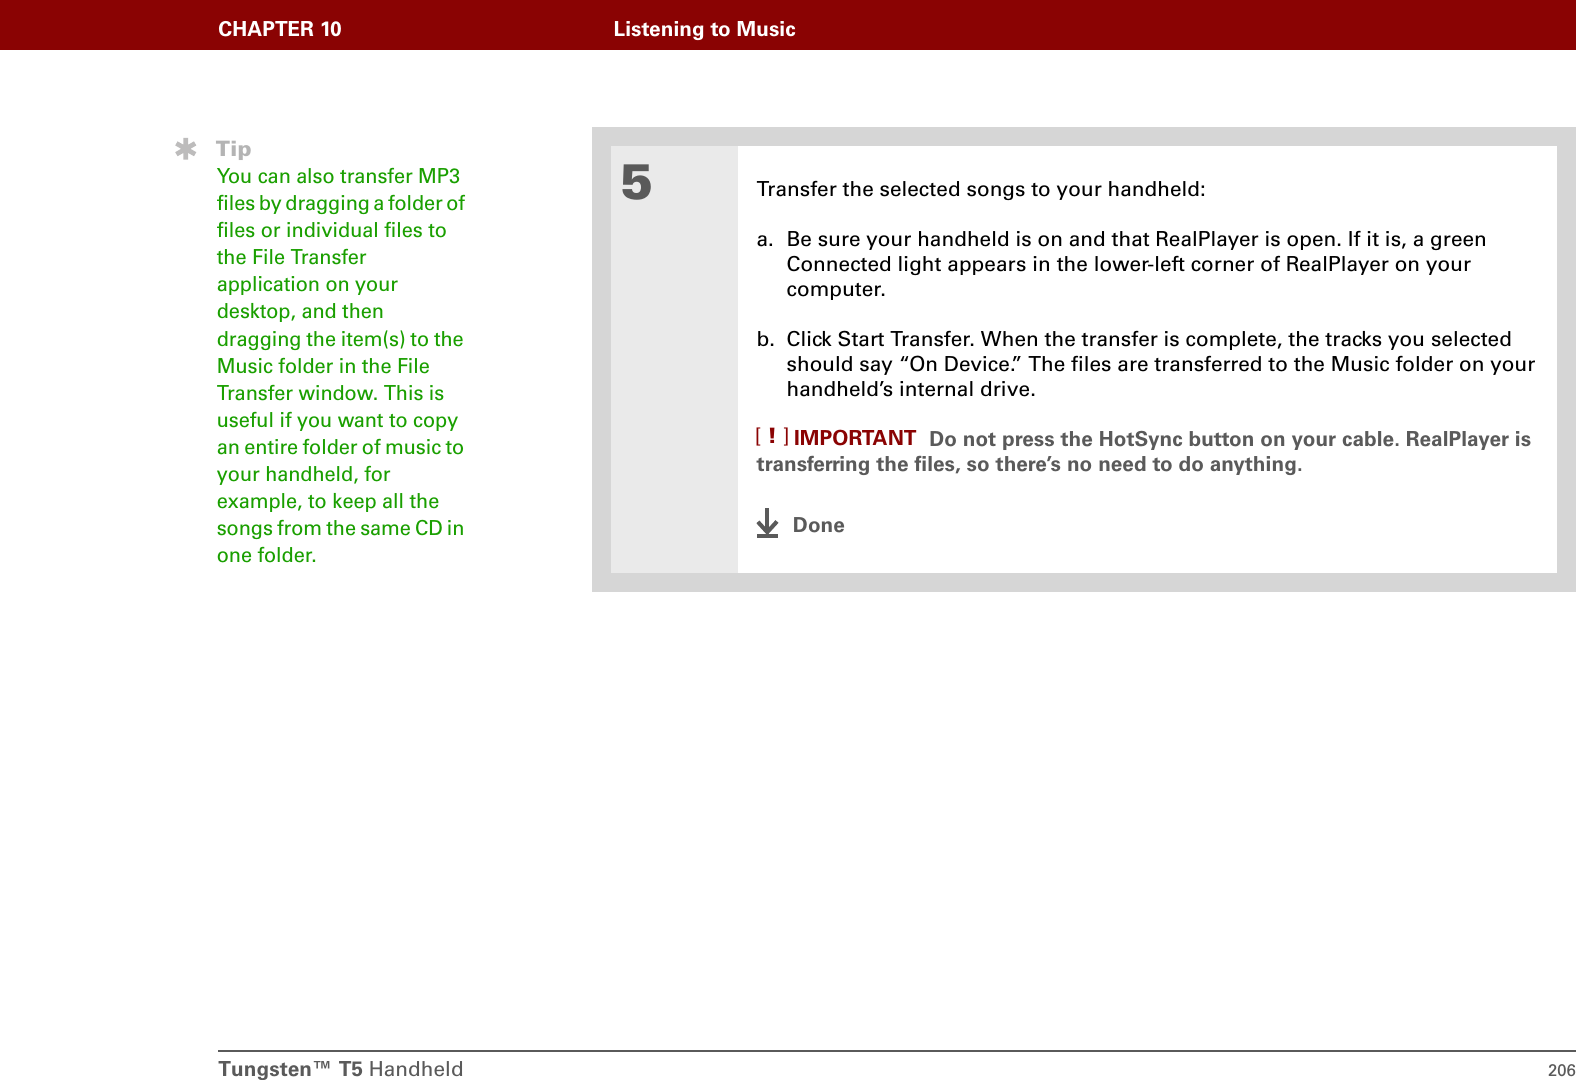Click the red IMPORTANT label

point(855,438)
